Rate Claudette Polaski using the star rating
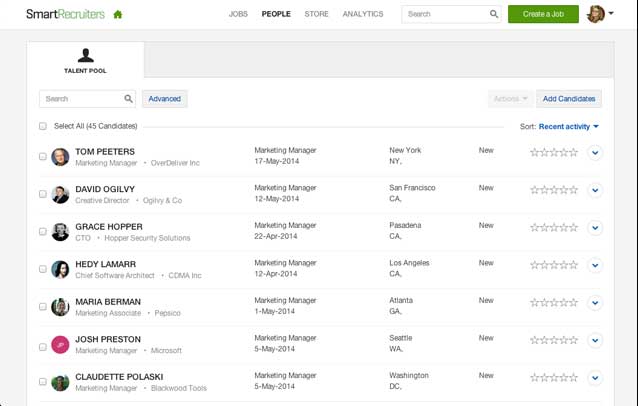 [x=554, y=378]
